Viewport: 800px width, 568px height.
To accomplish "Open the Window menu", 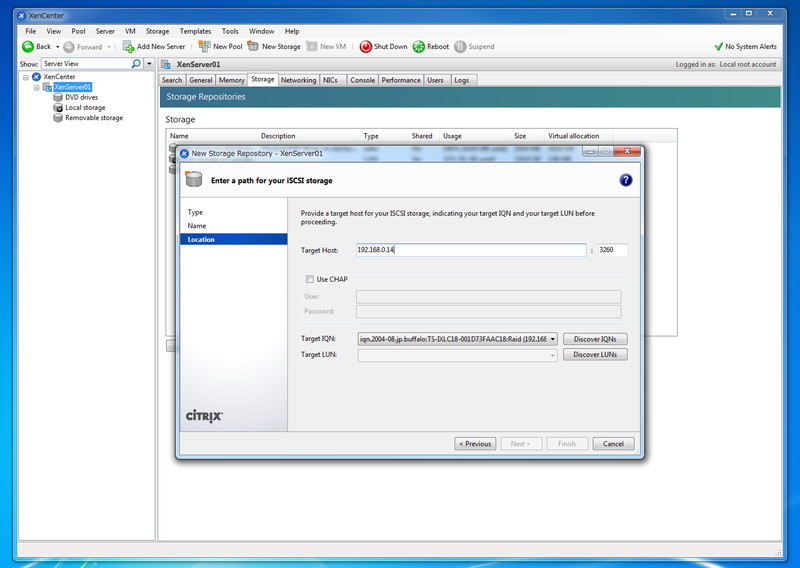I will click(262, 31).
